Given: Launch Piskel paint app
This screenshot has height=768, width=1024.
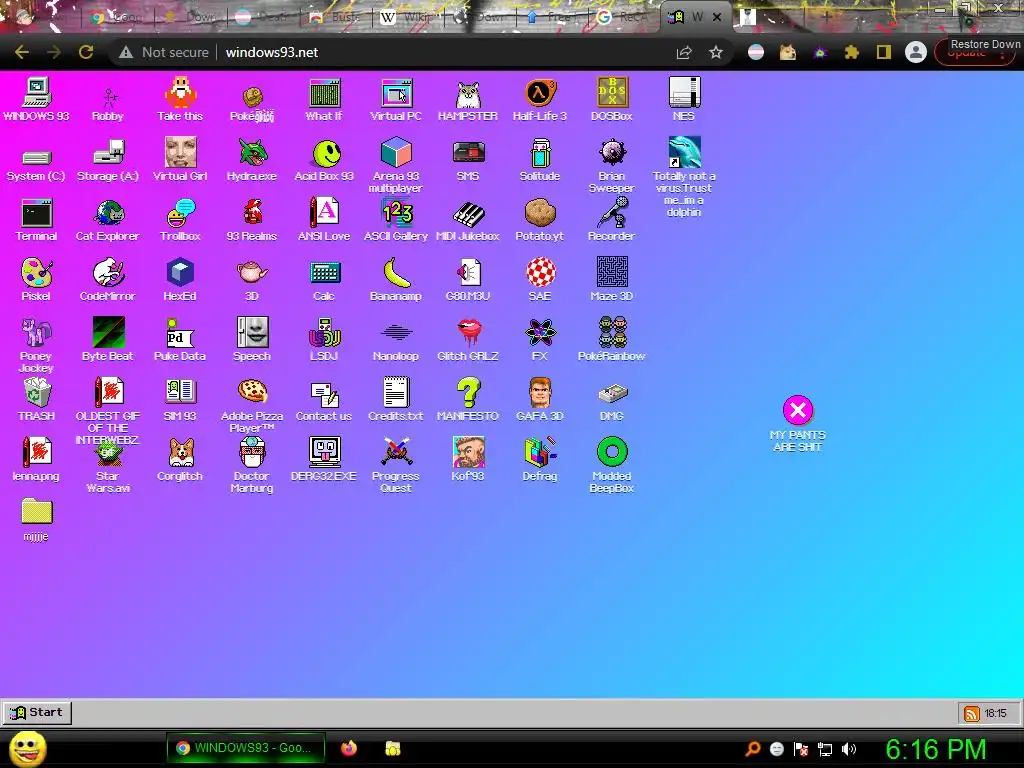Looking at the screenshot, I should tap(36, 273).
